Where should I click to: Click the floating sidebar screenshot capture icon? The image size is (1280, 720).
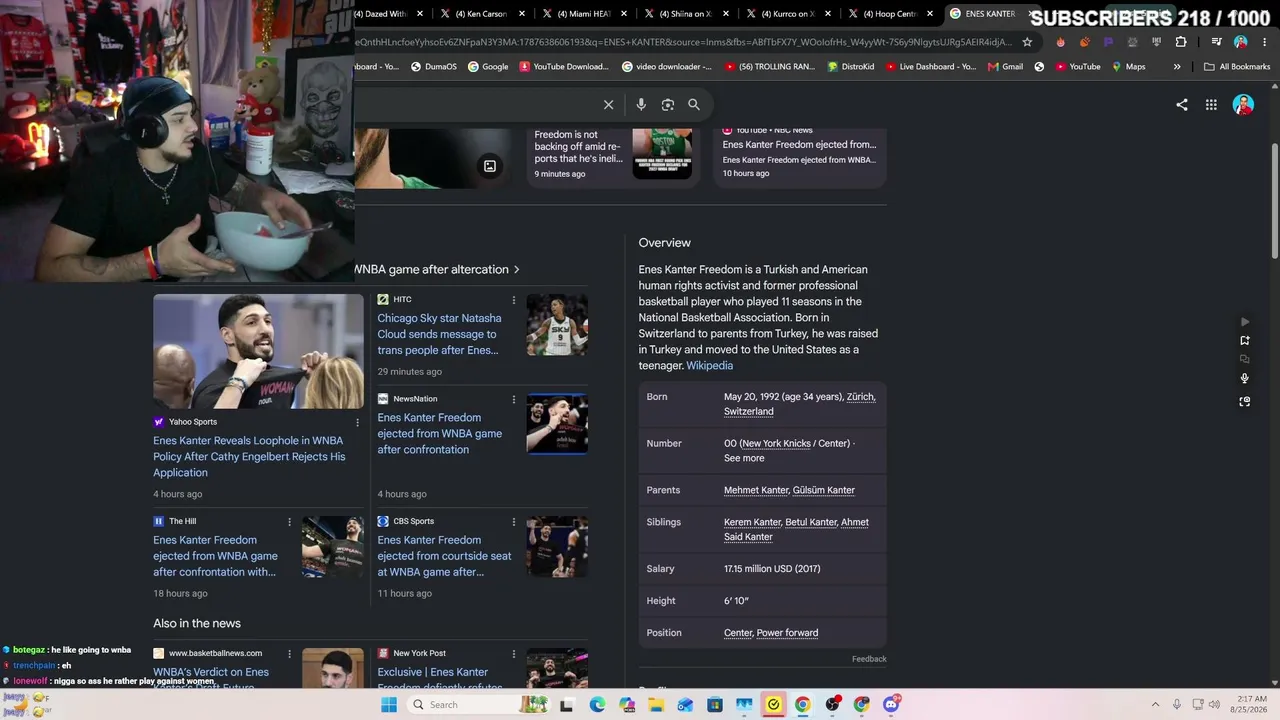point(1245,401)
